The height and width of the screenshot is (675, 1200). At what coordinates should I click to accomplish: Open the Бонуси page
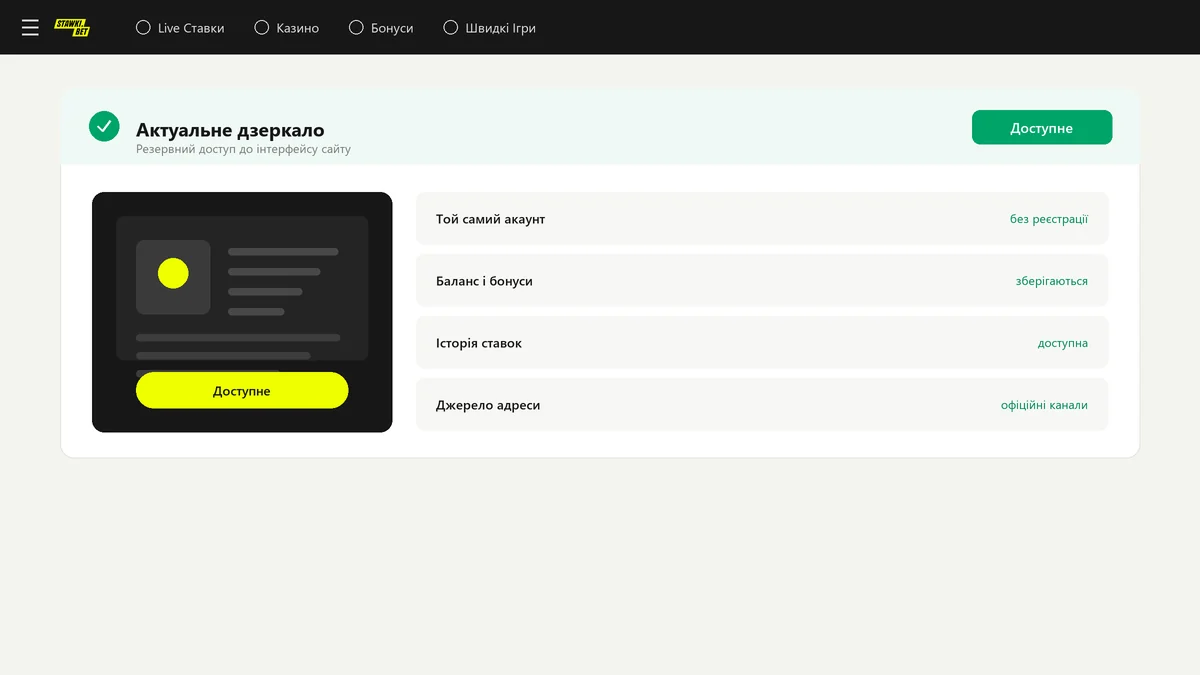381,28
